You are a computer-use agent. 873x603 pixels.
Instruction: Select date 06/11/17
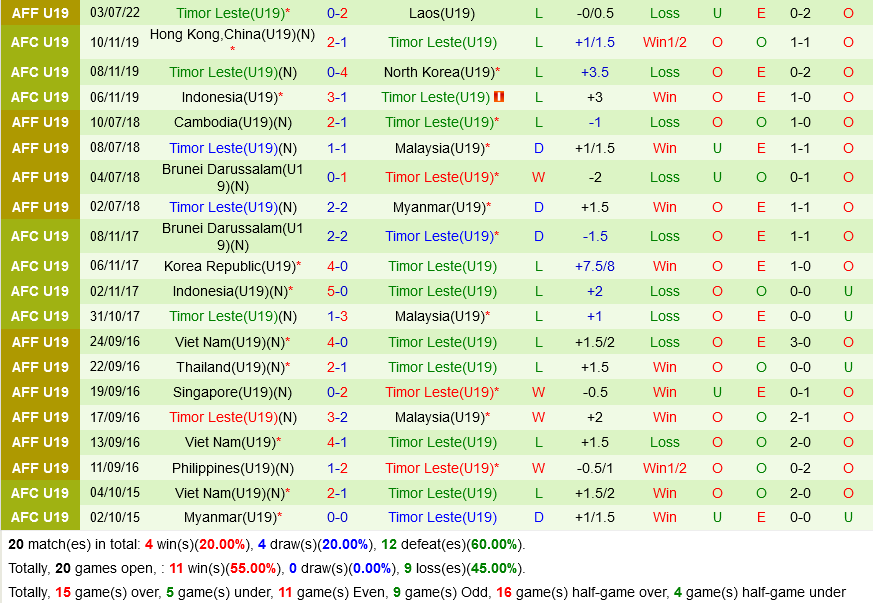tap(115, 266)
